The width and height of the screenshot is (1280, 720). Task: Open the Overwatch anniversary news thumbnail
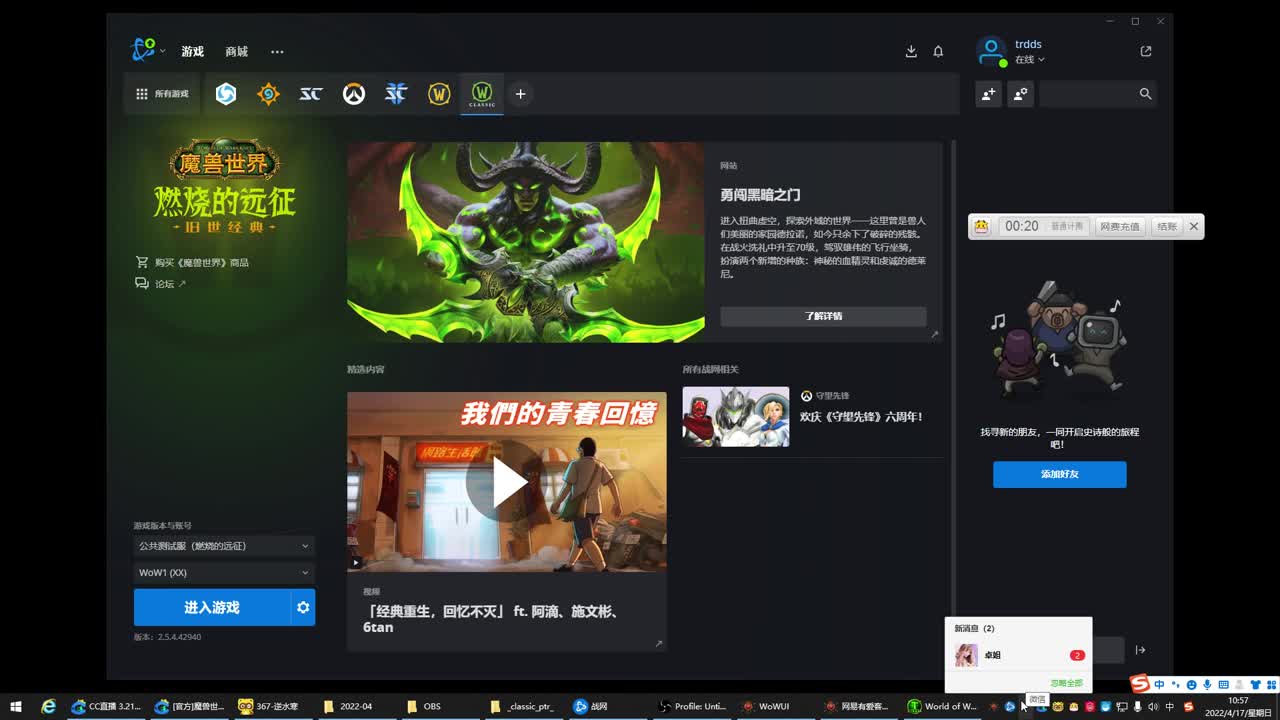736,417
